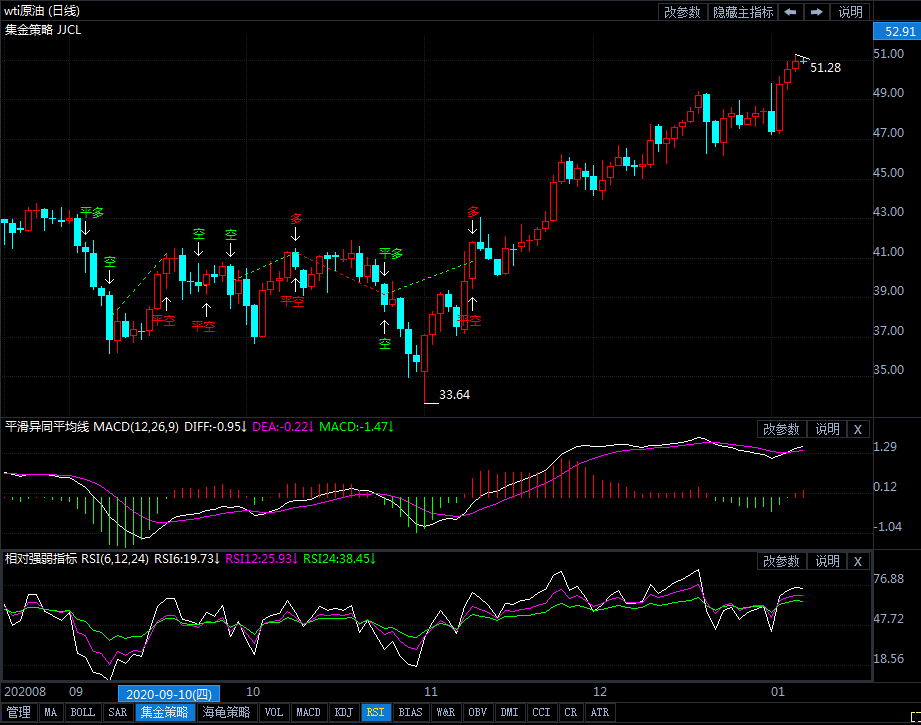The height and width of the screenshot is (725, 921).
Task: Select the OBV indicator tab
Action: point(478,713)
